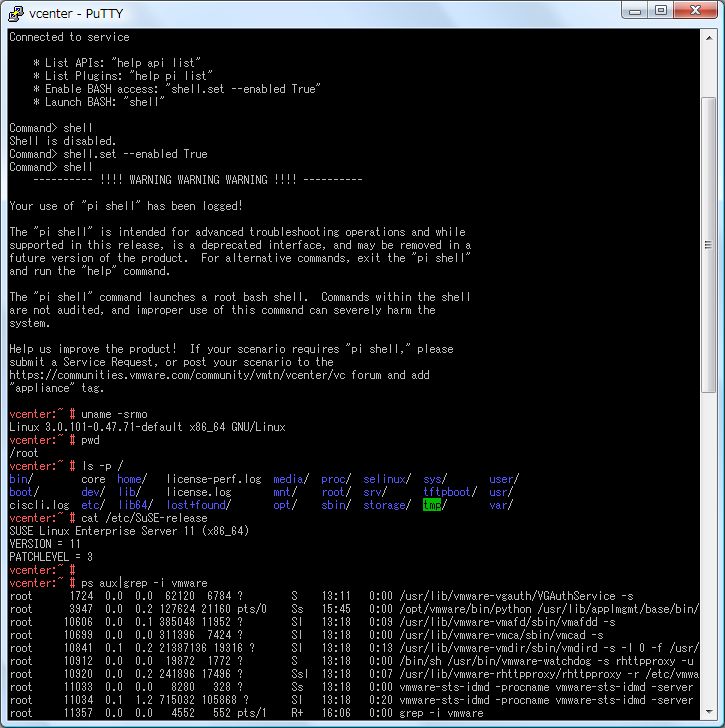Image resolution: width=725 pixels, height=728 pixels.
Task: Click the process row with PID 3947
Action: pos(354,609)
